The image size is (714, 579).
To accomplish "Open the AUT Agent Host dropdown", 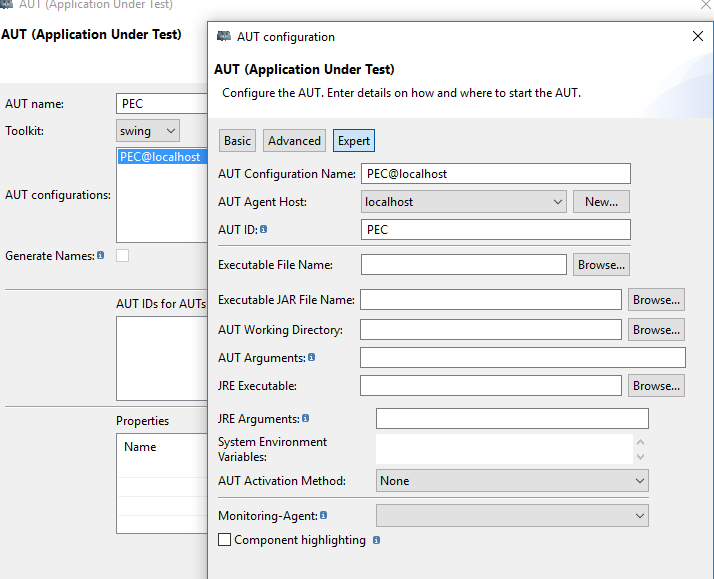I will (464, 202).
